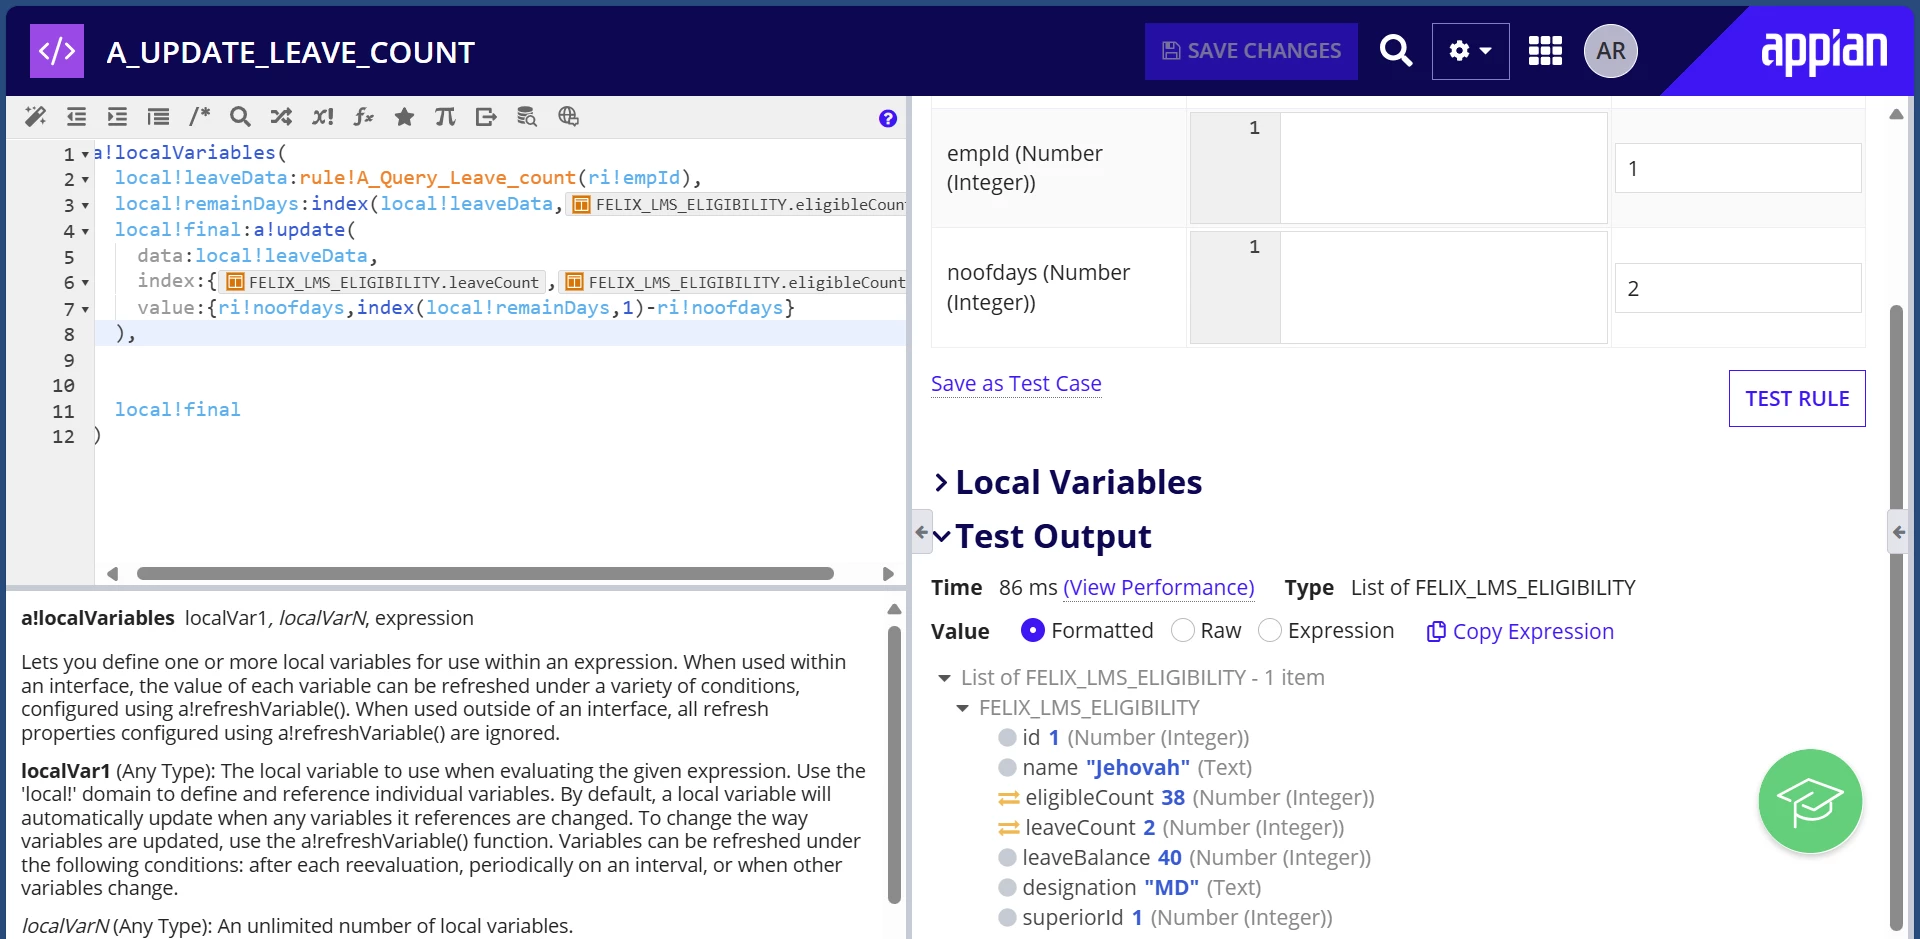Open the AR user avatar menu
This screenshot has height=939, width=1920.
pos(1610,51)
